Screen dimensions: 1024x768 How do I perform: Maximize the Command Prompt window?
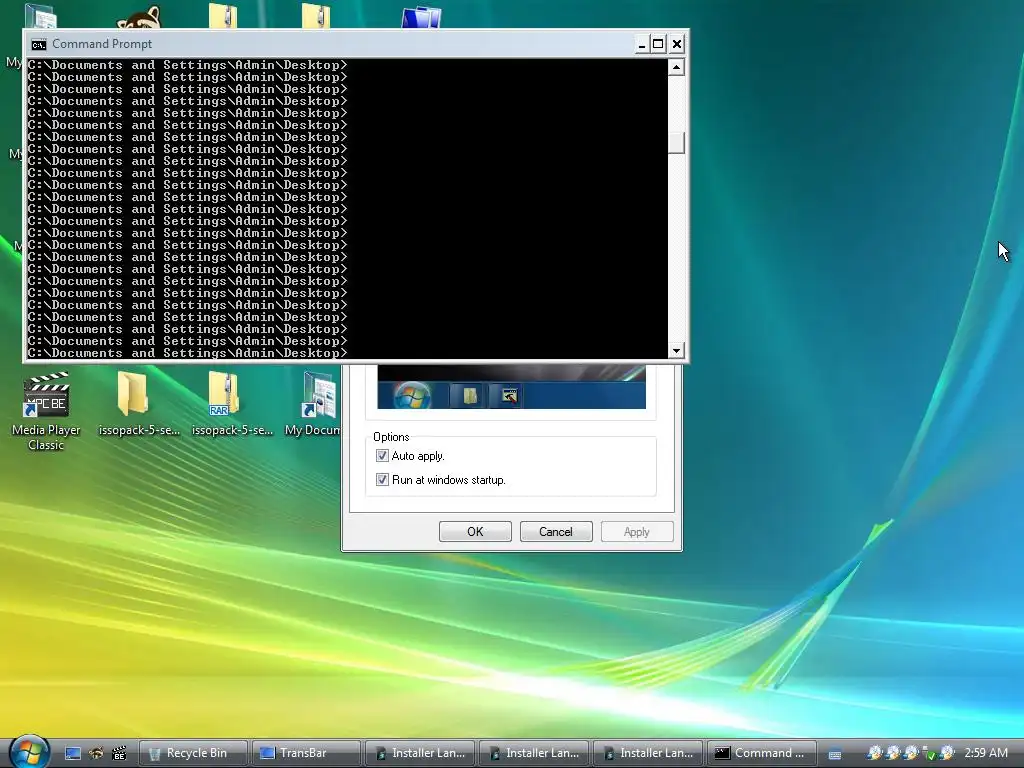(x=658, y=44)
